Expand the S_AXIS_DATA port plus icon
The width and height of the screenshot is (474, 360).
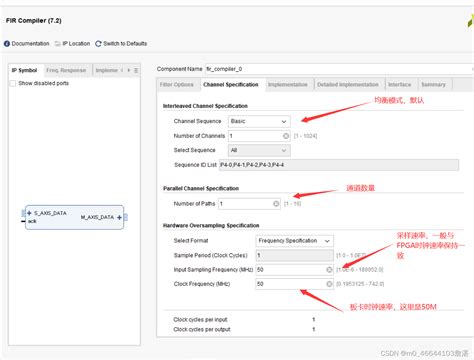point(29,213)
